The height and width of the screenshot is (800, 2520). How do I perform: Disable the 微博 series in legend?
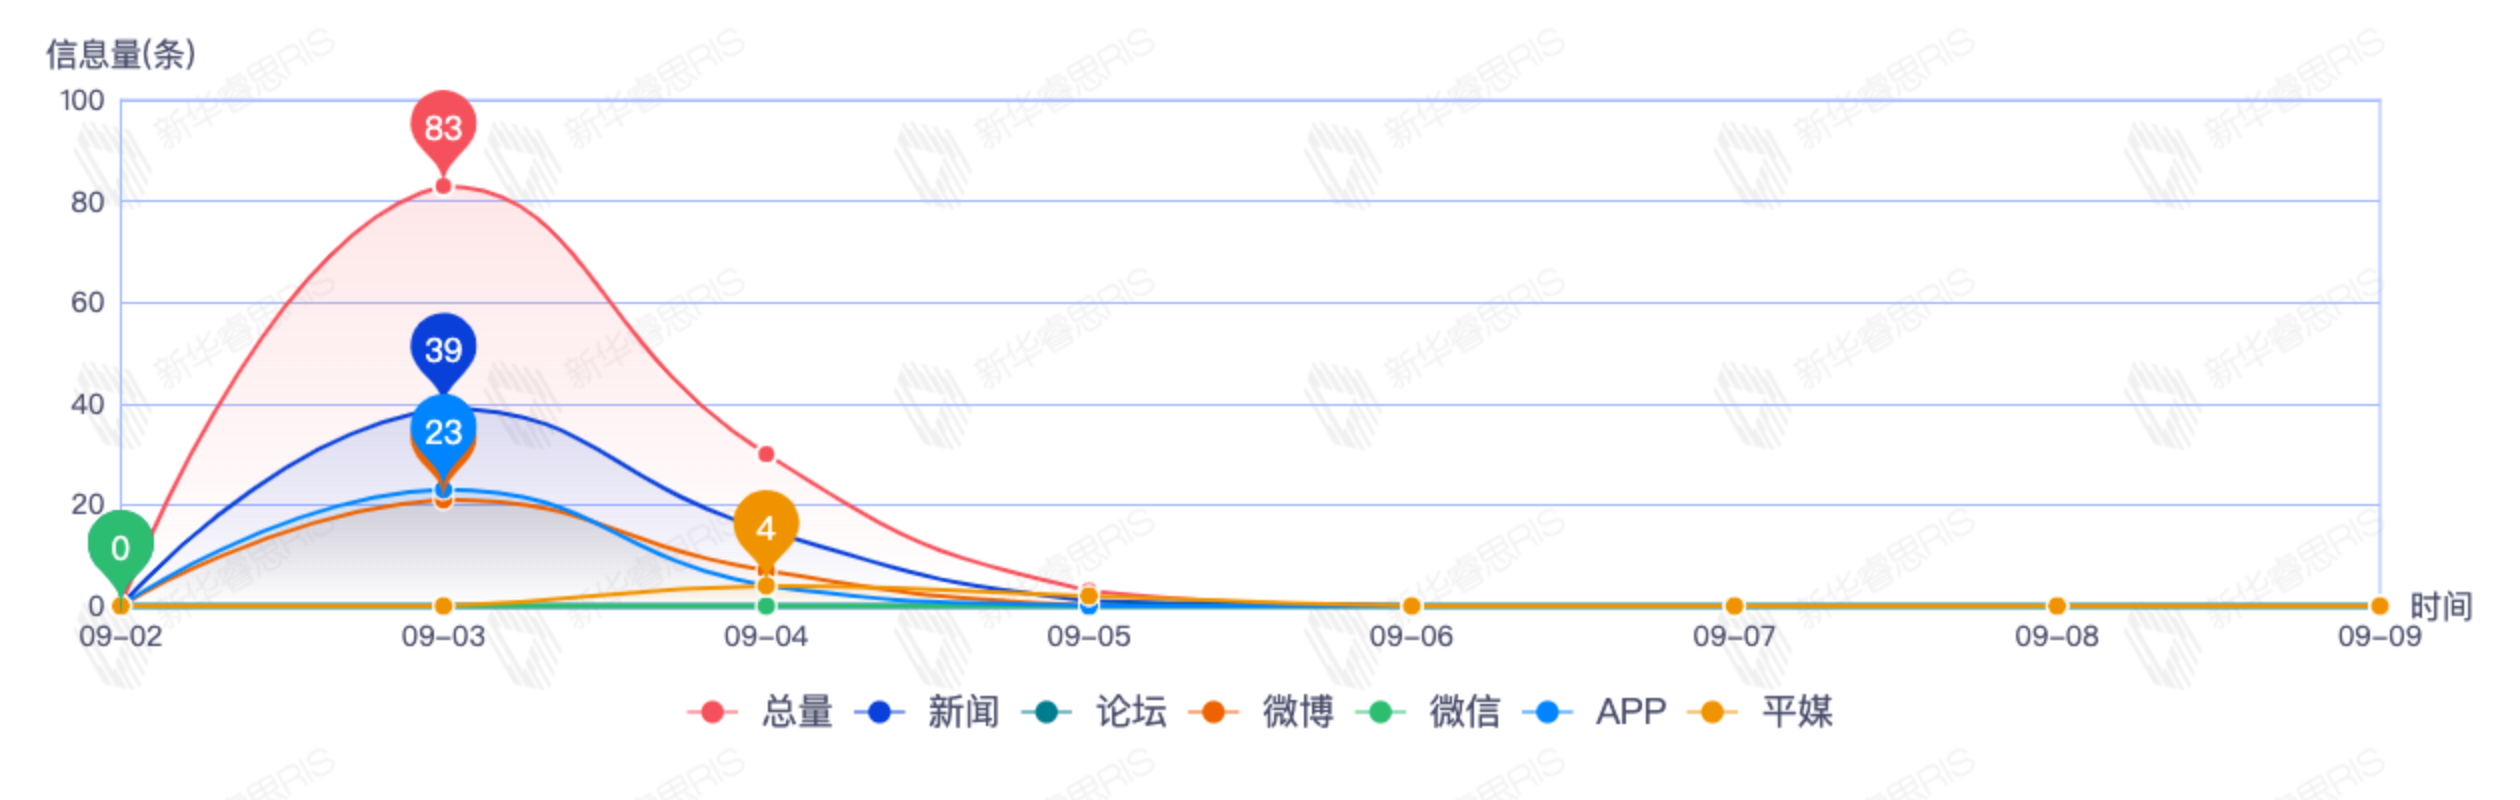point(1263,712)
